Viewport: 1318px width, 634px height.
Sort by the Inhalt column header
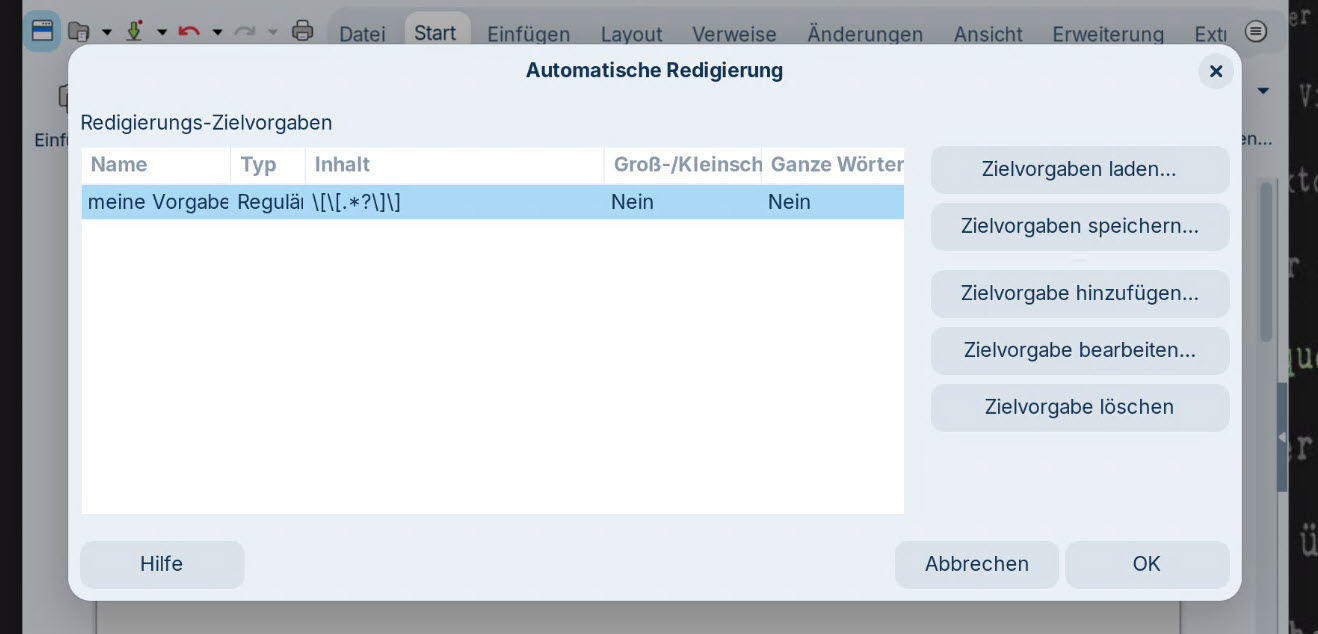click(x=453, y=165)
